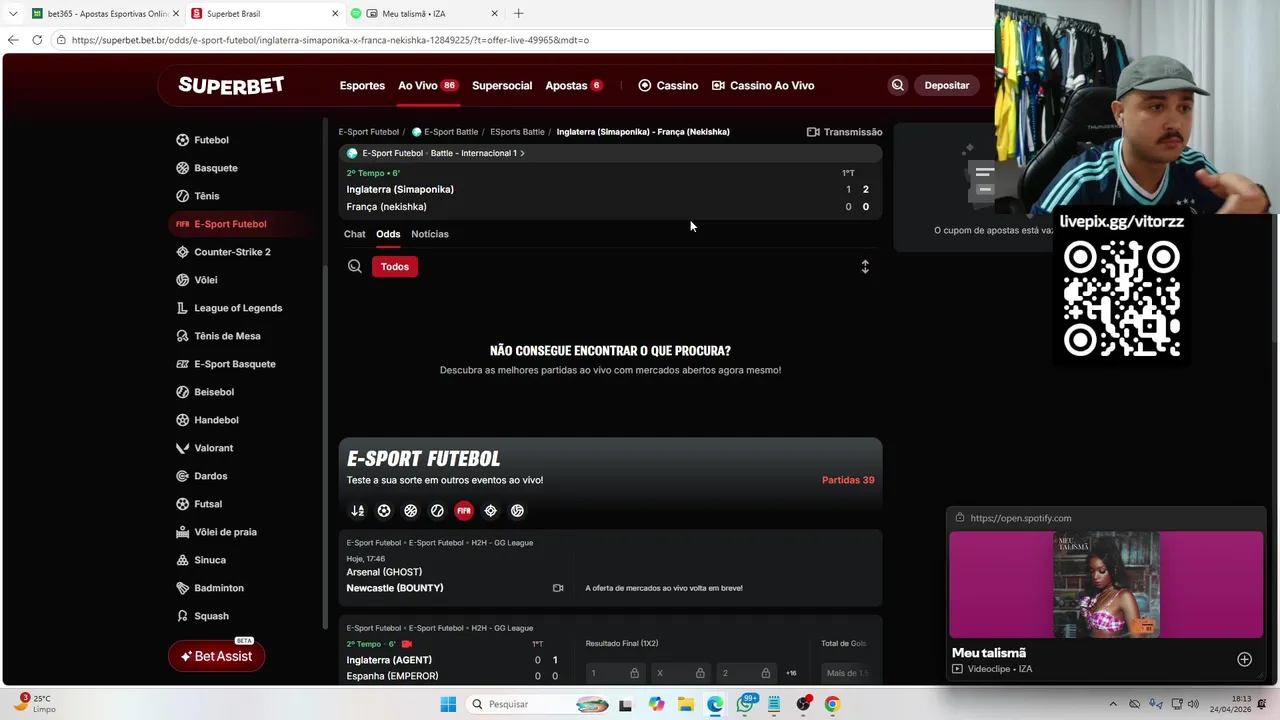The width and height of the screenshot is (1280, 720).
Task: Open the Notícias tab
Action: [x=430, y=234]
